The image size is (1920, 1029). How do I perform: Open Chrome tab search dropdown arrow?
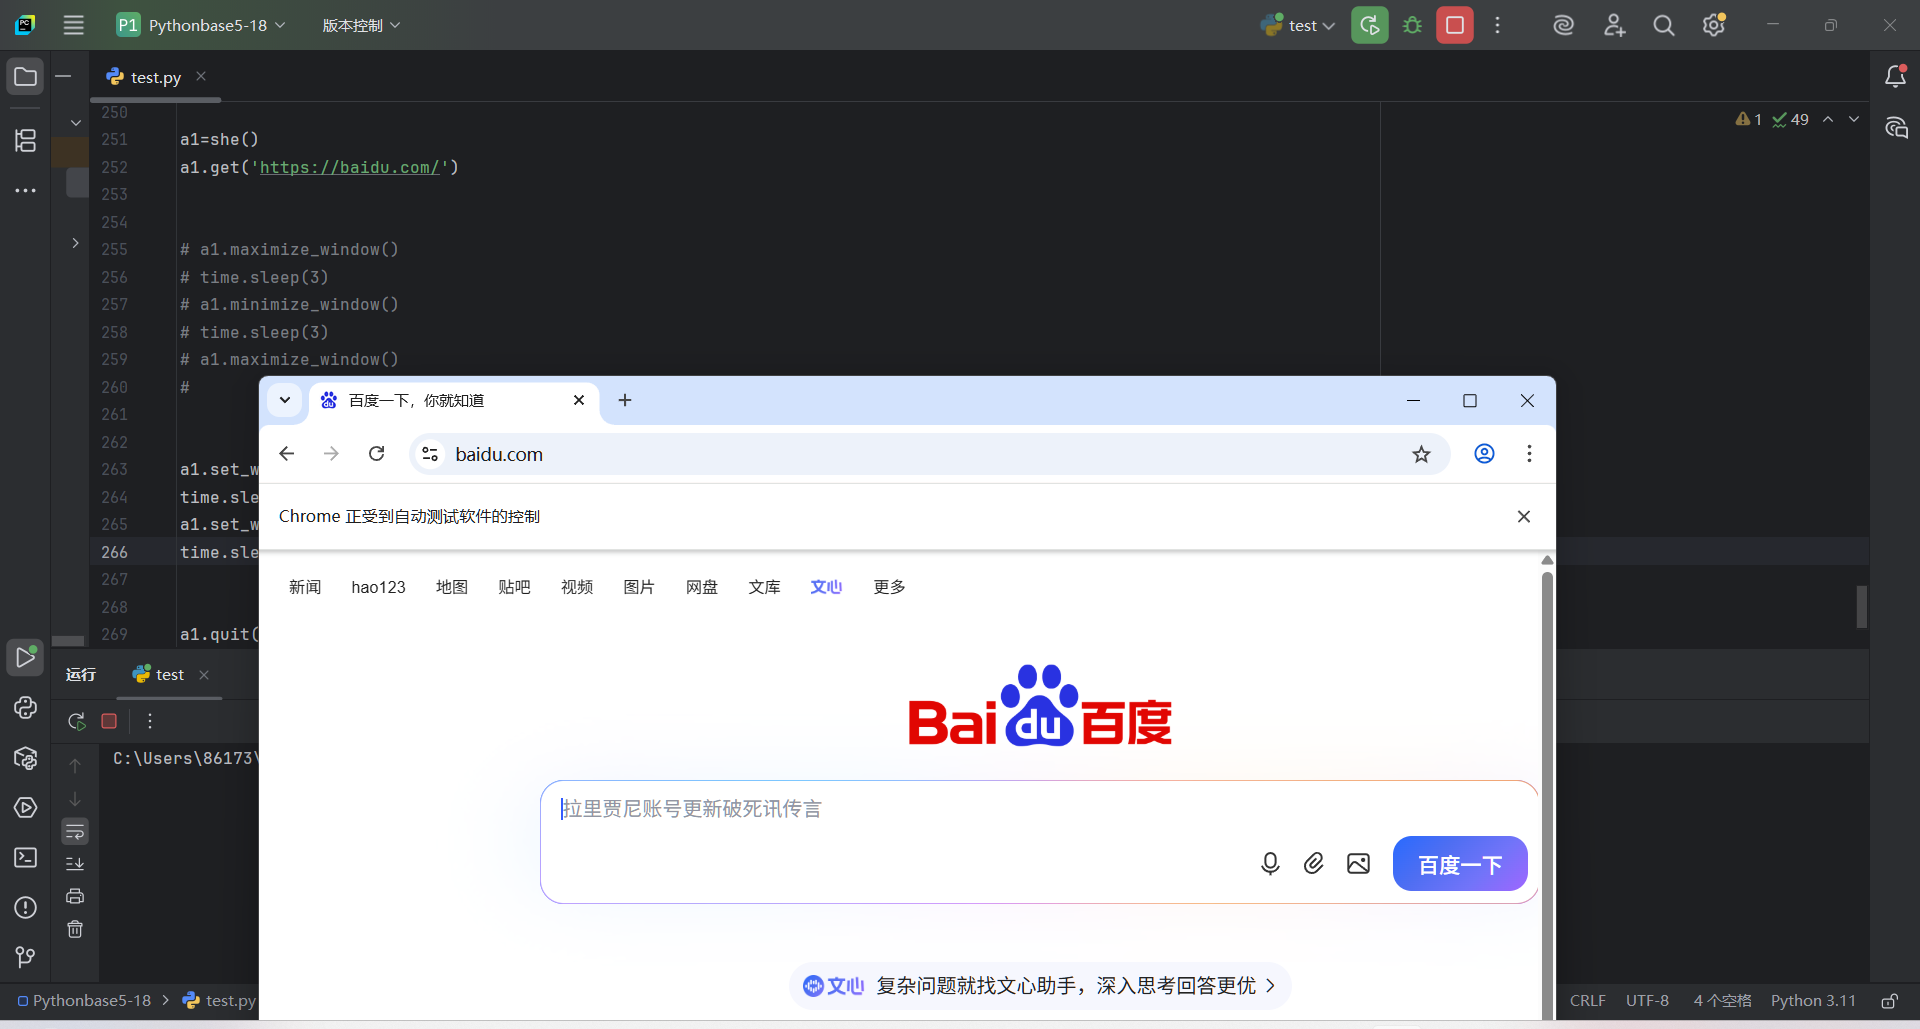(x=285, y=400)
